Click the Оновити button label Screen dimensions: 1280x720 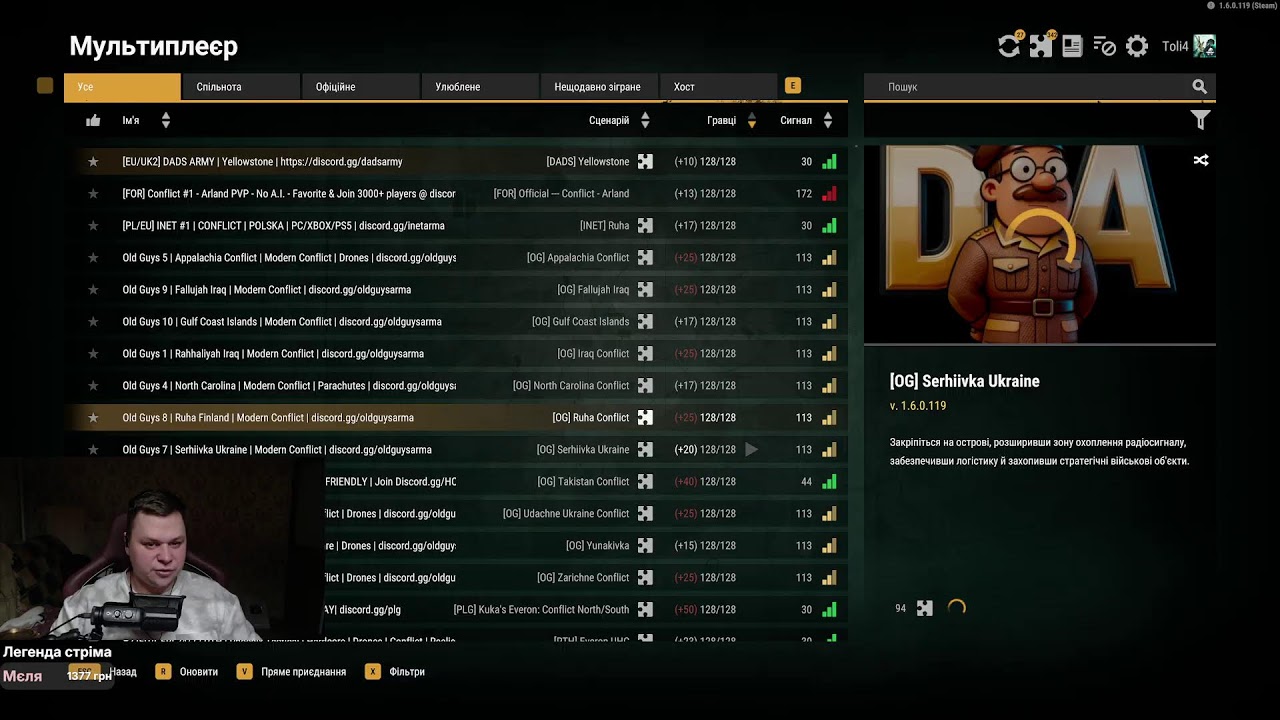199,672
